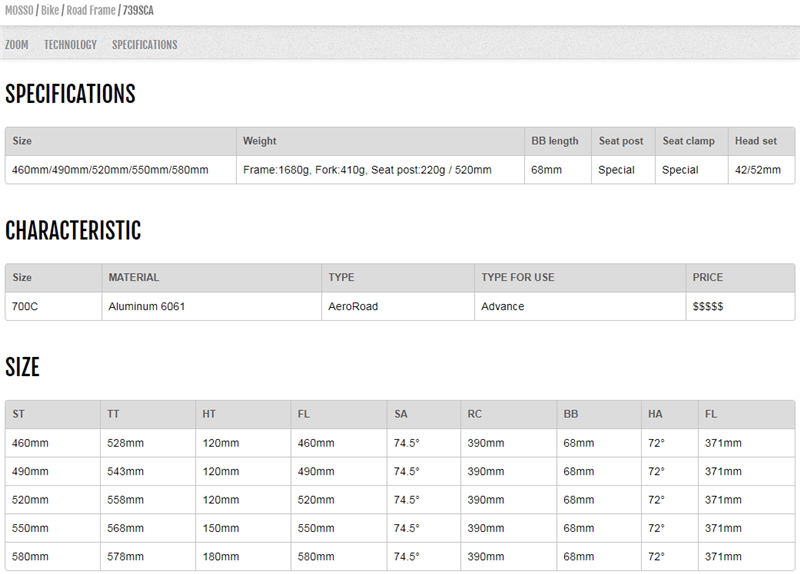
Task: Select the Head set column header
Action: pos(761,141)
